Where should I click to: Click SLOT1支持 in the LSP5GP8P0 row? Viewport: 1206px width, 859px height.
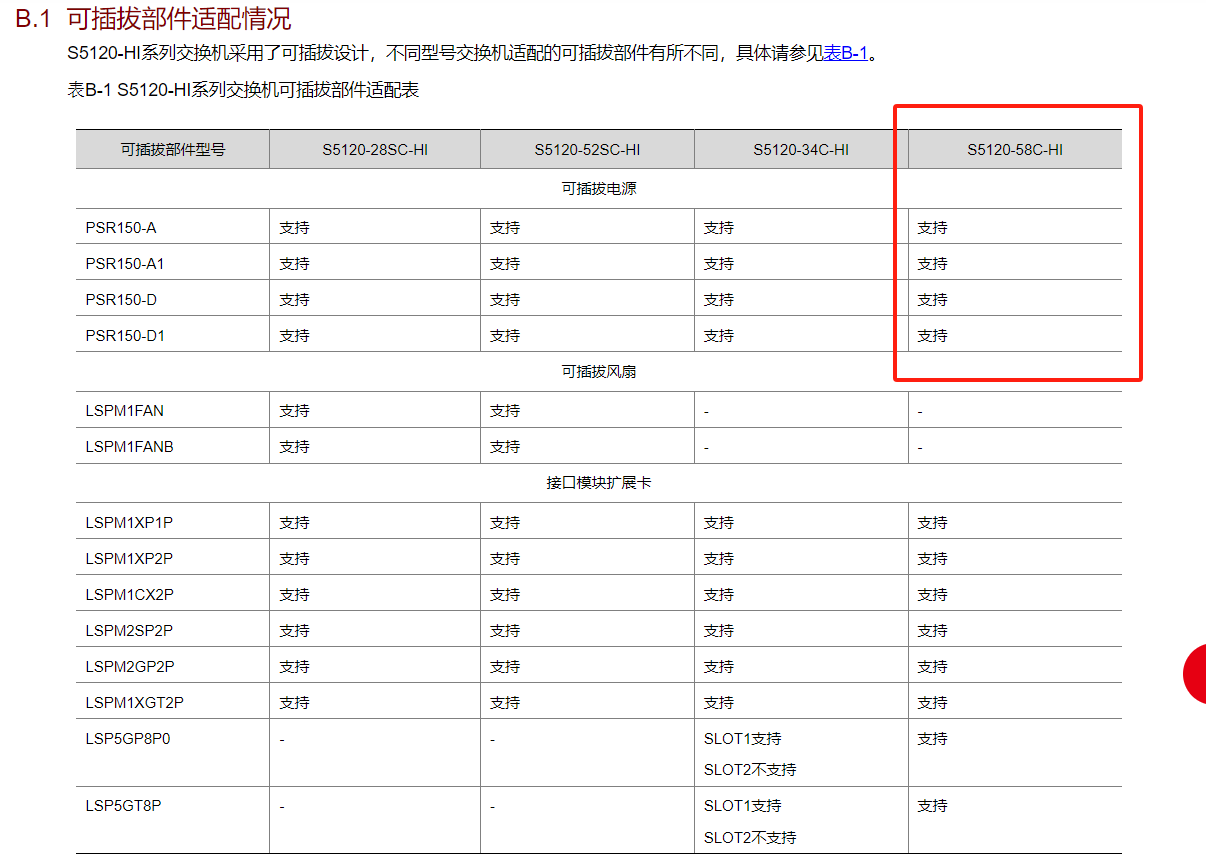pyautogui.click(x=742, y=738)
